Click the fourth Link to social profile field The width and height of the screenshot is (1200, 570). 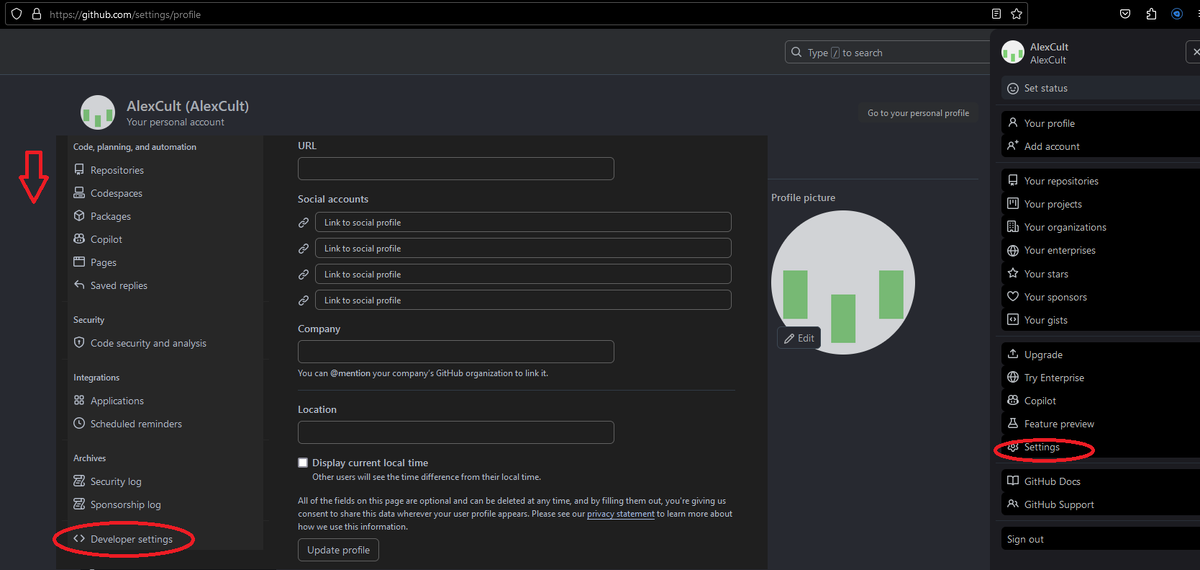tap(523, 300)
